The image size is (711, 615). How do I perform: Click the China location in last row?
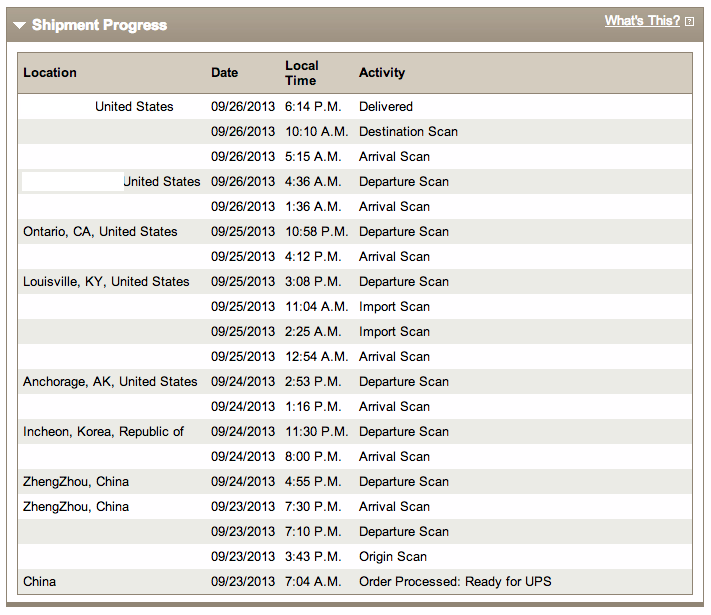(39, 581)
